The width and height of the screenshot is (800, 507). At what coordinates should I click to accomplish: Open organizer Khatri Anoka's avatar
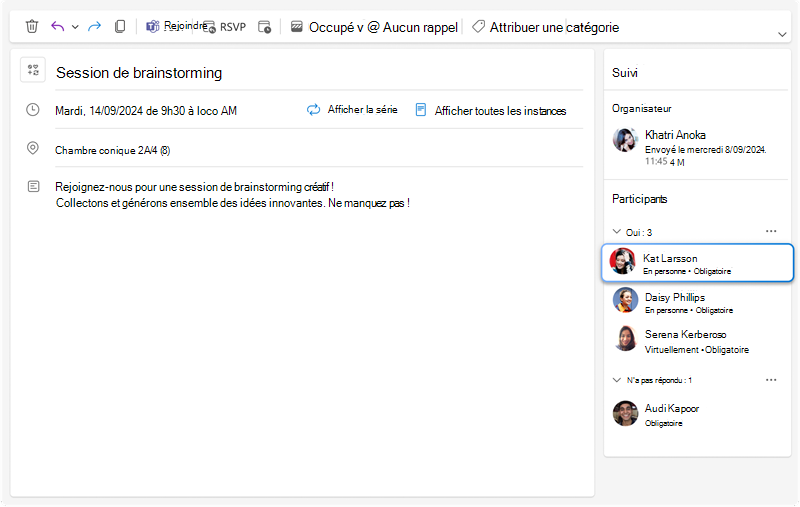point(625,140)
